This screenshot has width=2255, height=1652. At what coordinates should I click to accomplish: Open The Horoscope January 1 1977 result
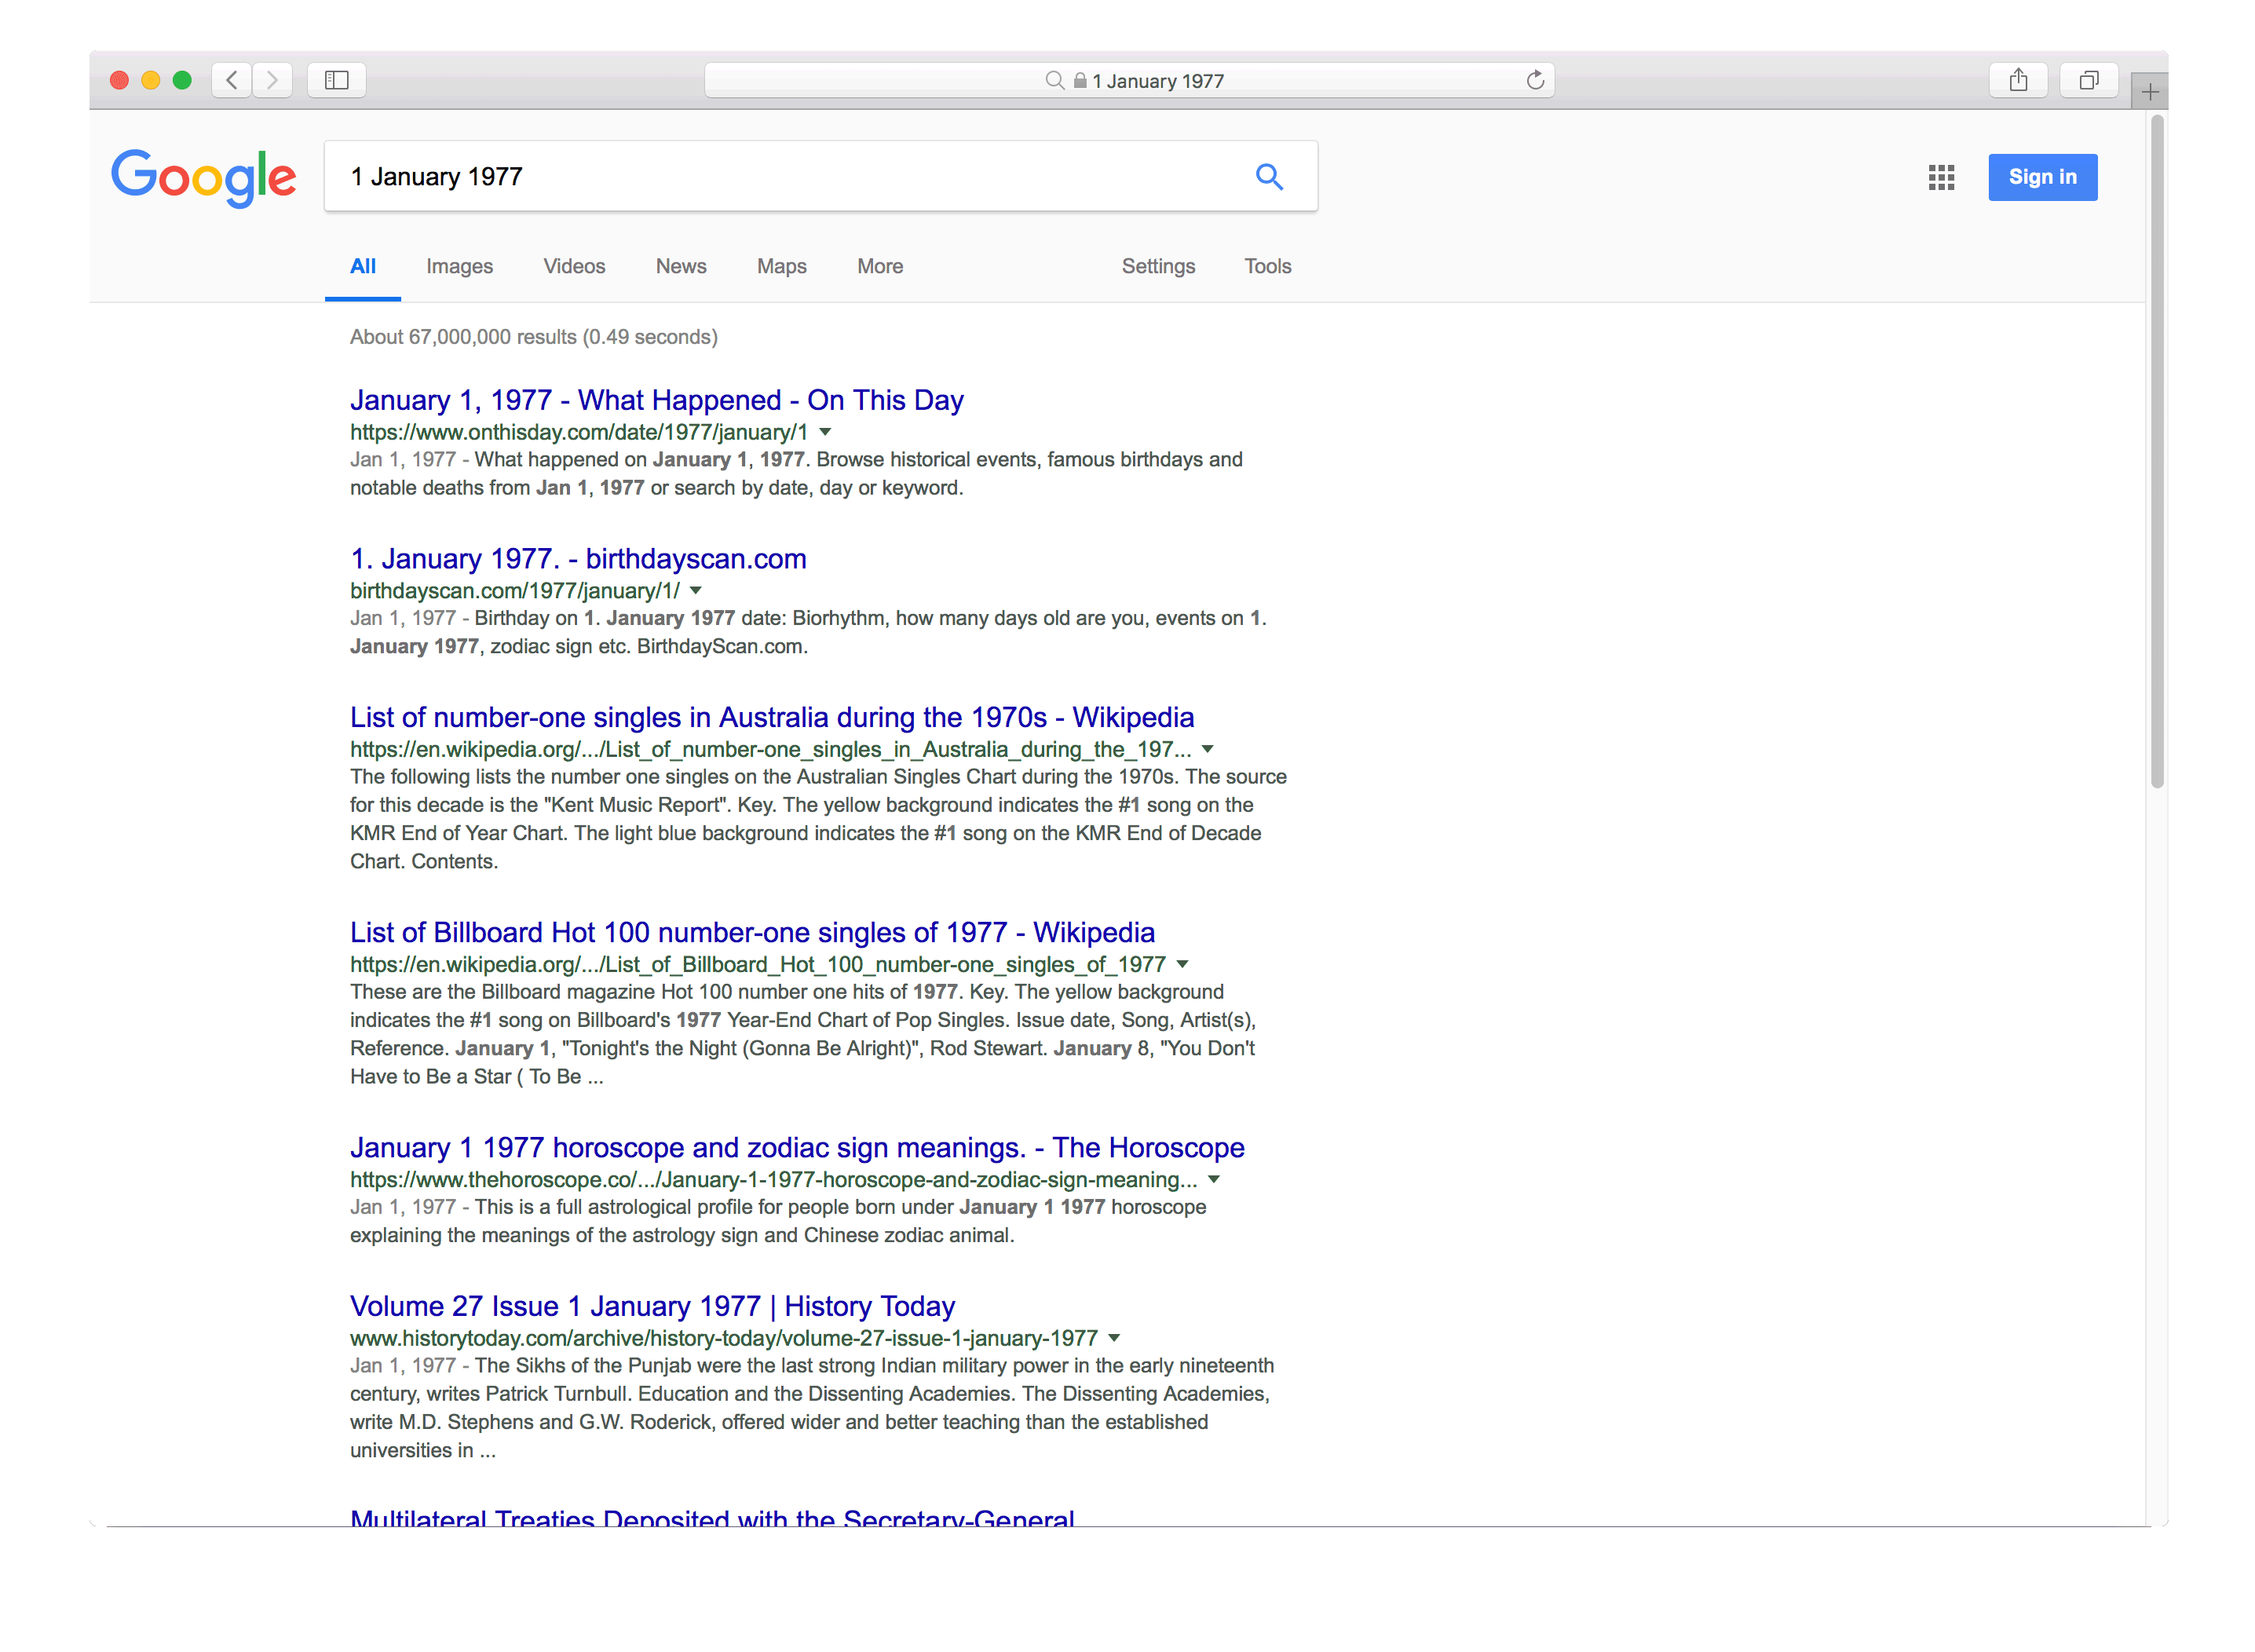797,1147
